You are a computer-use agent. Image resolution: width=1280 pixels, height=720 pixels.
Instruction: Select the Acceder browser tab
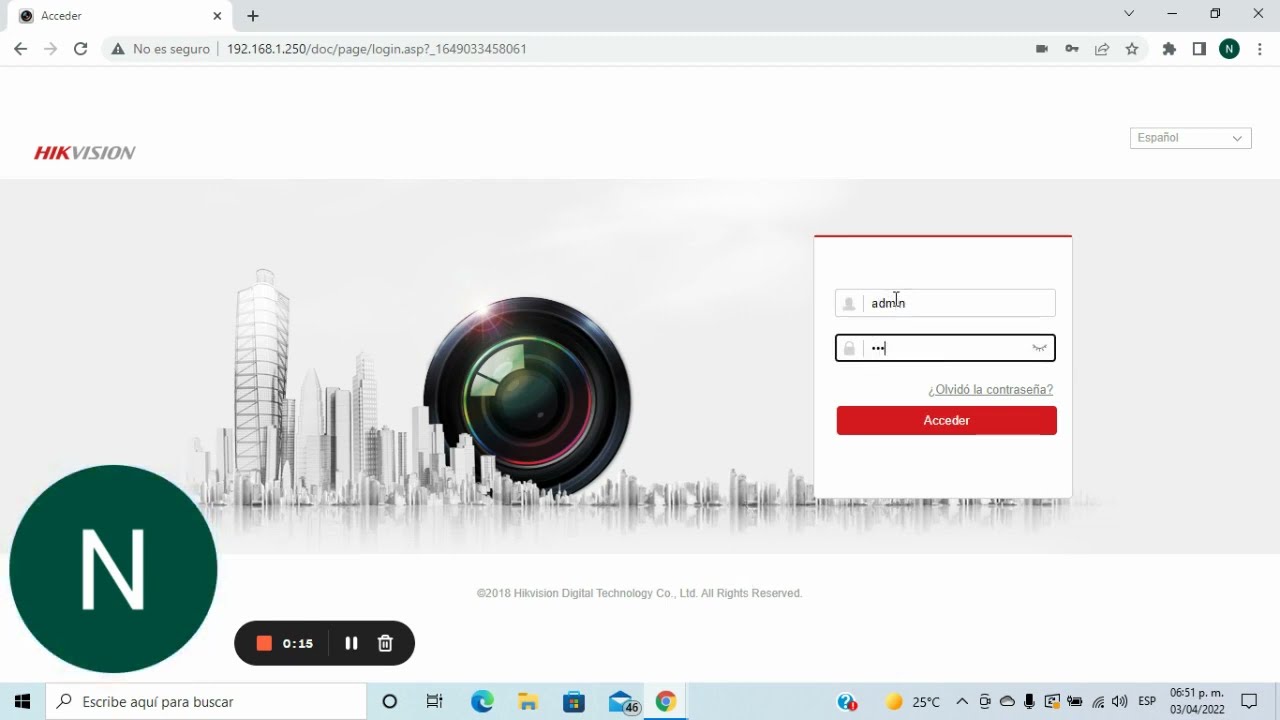pos(120,16)
